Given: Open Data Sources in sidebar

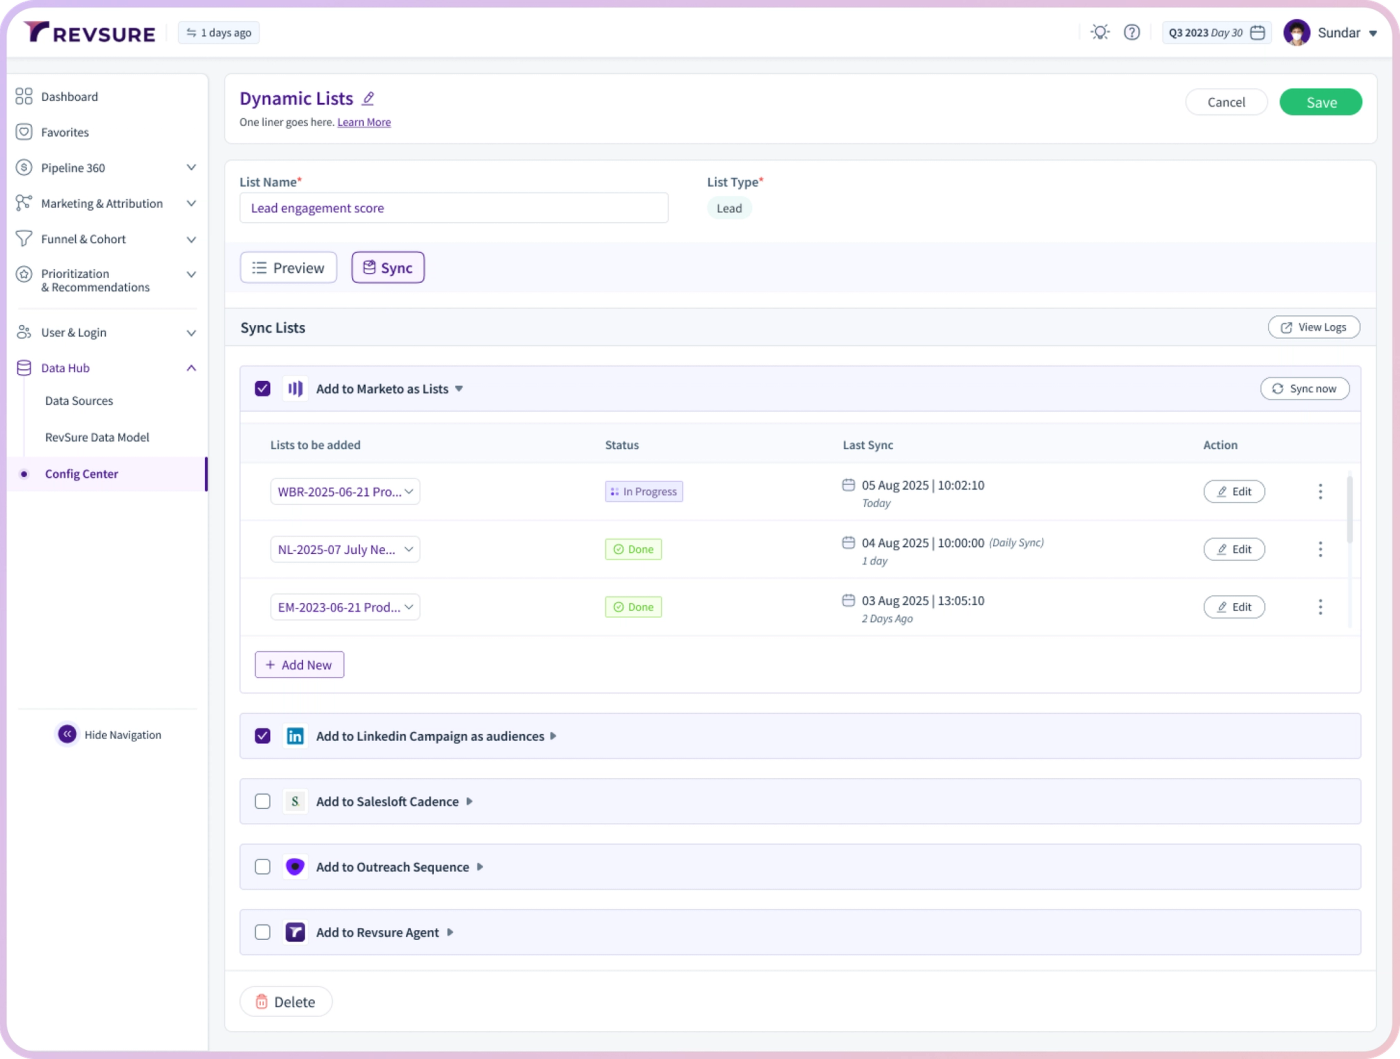Looking at the screenshot, I should tap(79, 401).
